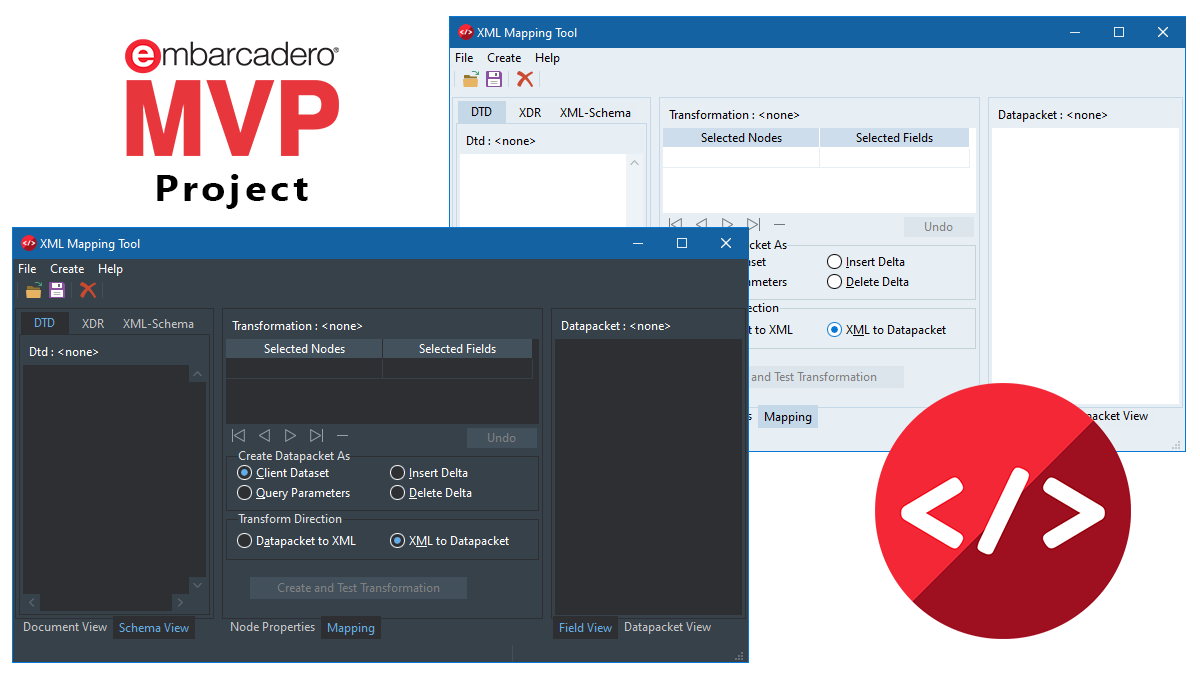Switch to XDR tab in light window
Viewport: 1200px width, 675px height.
click(x=530, y=112)
